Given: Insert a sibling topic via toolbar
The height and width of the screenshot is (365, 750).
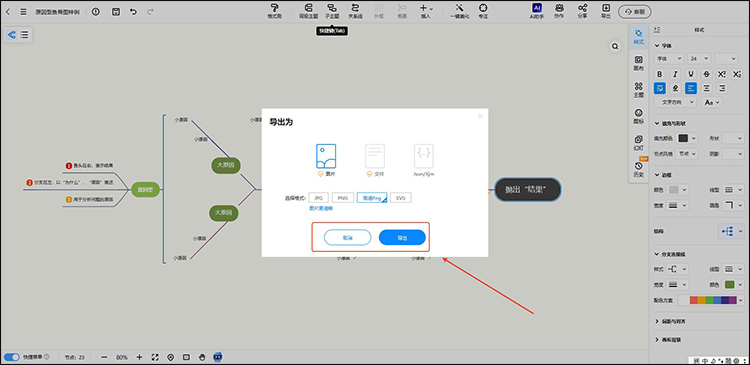Looking at the screenshot, I should click(x=308, y=8).
